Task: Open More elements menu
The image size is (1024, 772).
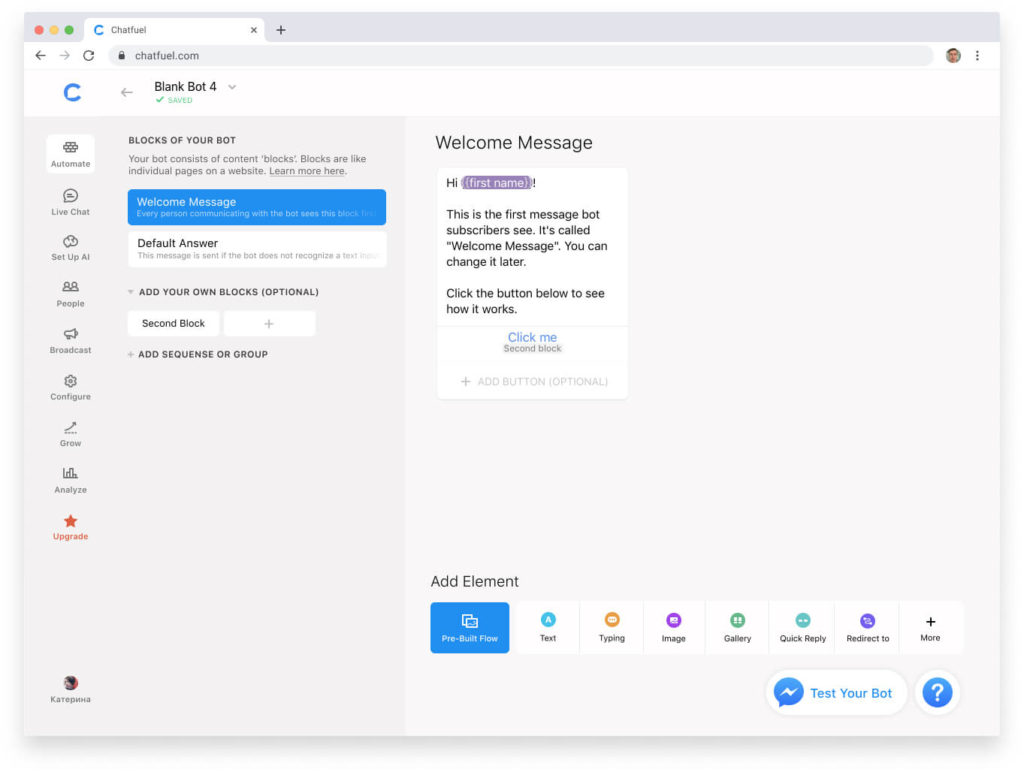Action: click(931, 628)
